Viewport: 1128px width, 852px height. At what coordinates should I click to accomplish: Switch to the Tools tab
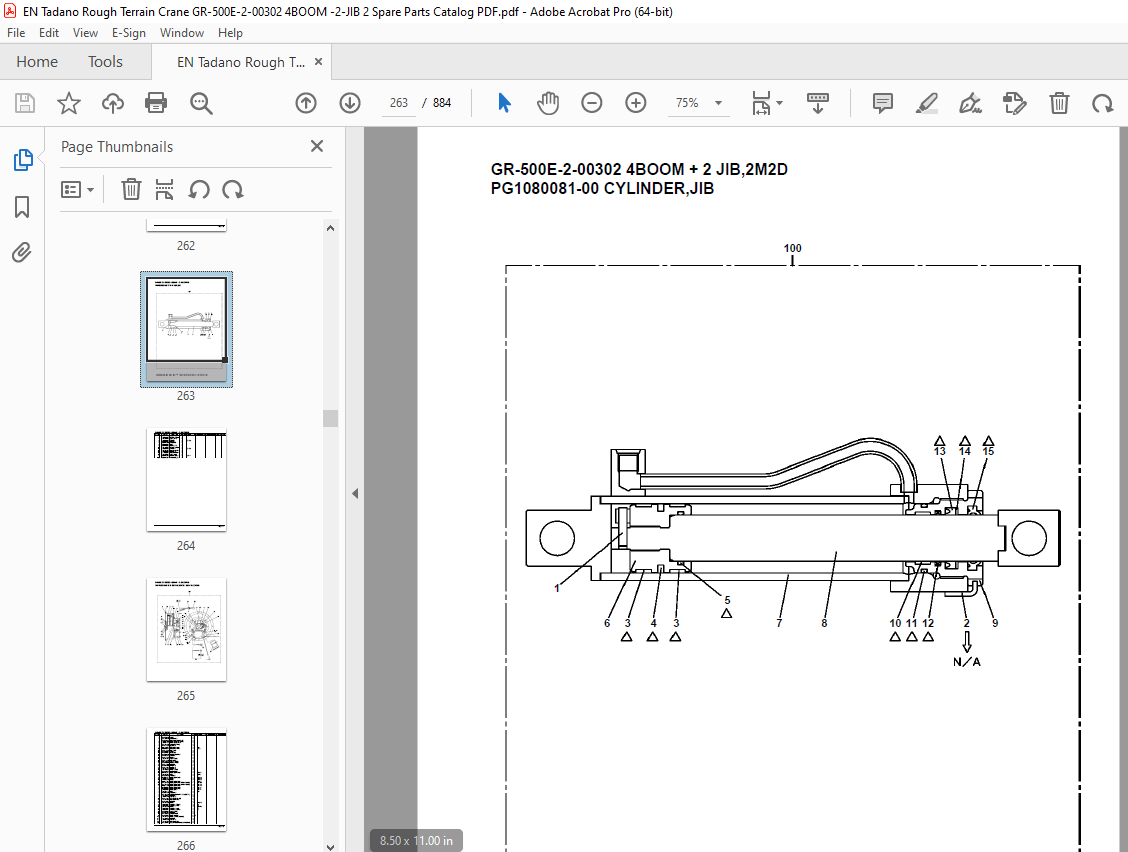point(105,62)
